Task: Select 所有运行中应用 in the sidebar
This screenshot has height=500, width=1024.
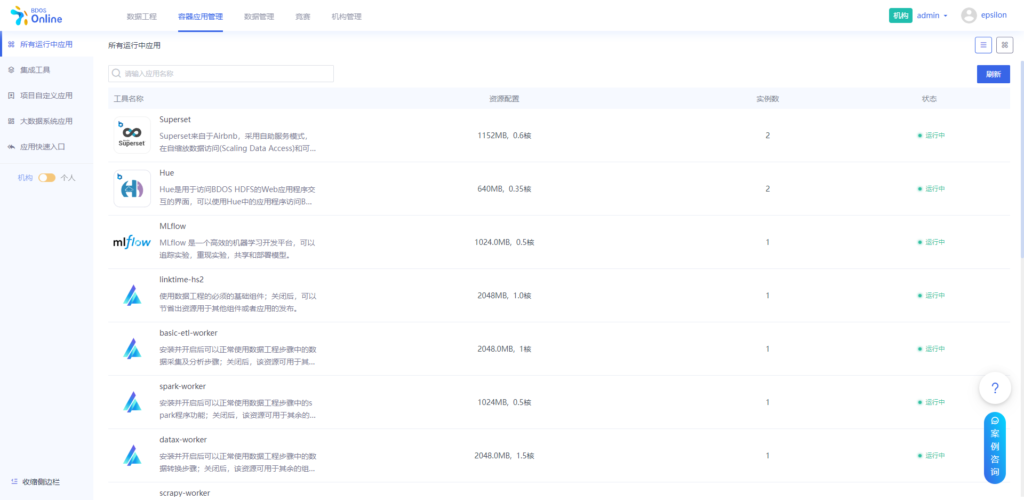Action: coord(46,44)
